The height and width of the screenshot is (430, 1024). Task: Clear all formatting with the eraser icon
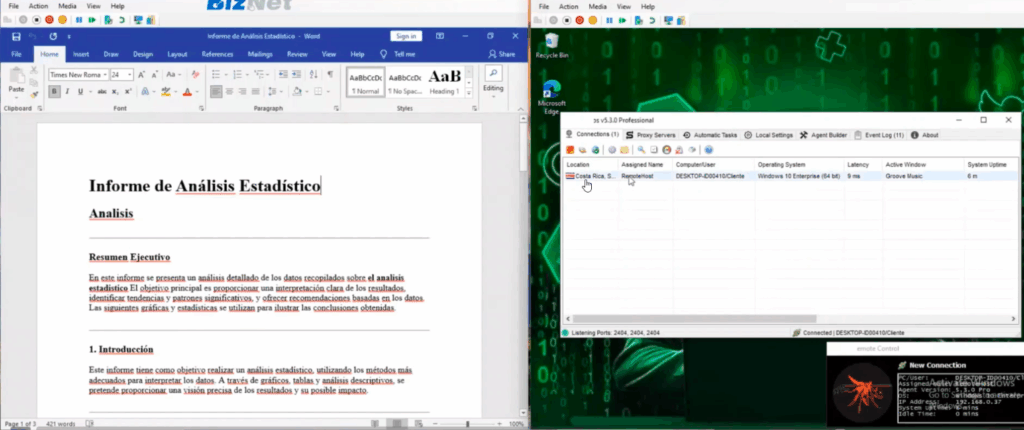pyautogui.click(x=194, y=75)
